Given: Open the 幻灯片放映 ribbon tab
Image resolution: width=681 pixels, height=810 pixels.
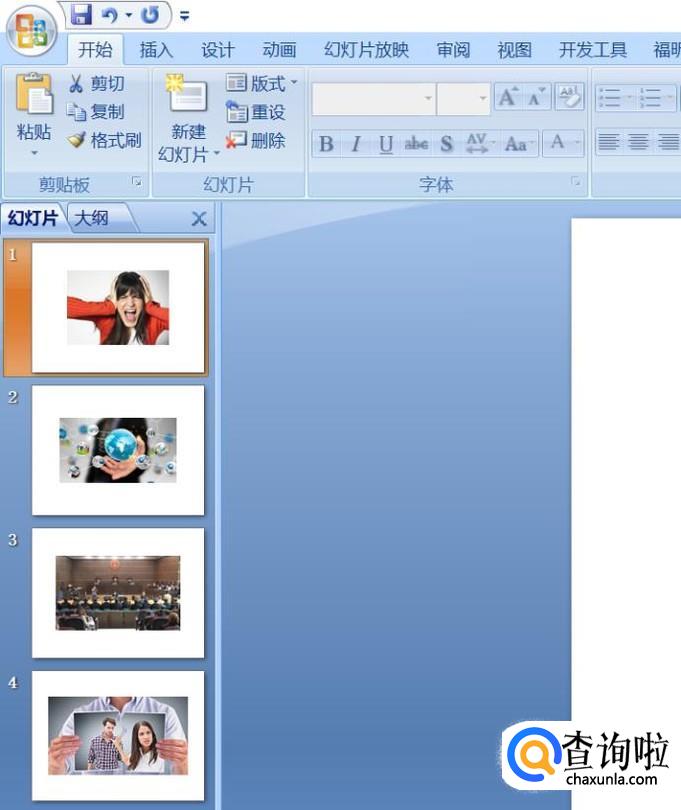Looking at the screenshot, I should pyautogui.click(x=366, y=50).
